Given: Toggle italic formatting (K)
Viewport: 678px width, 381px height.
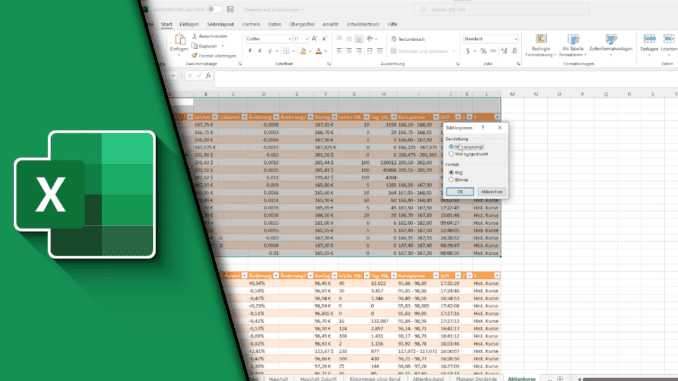Looking at the screenshot, I should [x=260, y=51].
